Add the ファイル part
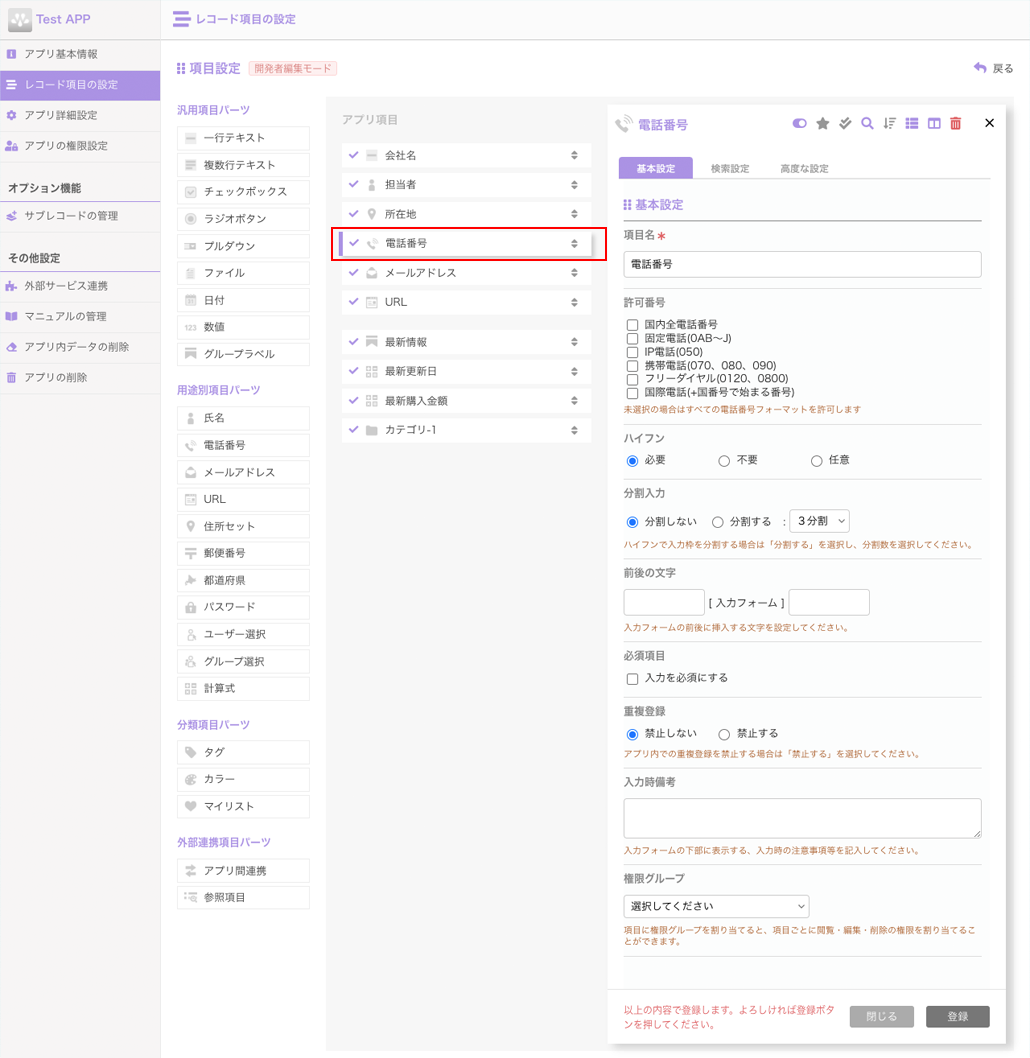 244,273
